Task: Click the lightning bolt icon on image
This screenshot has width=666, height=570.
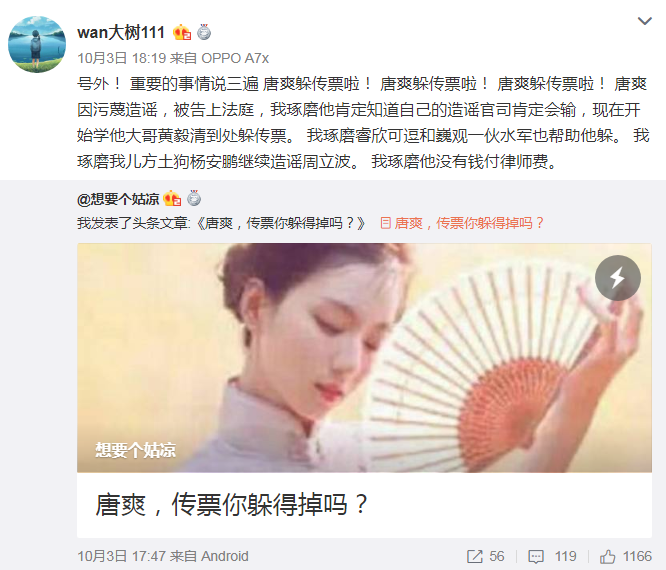Action: pyautogui.click(x=618, y=278)
